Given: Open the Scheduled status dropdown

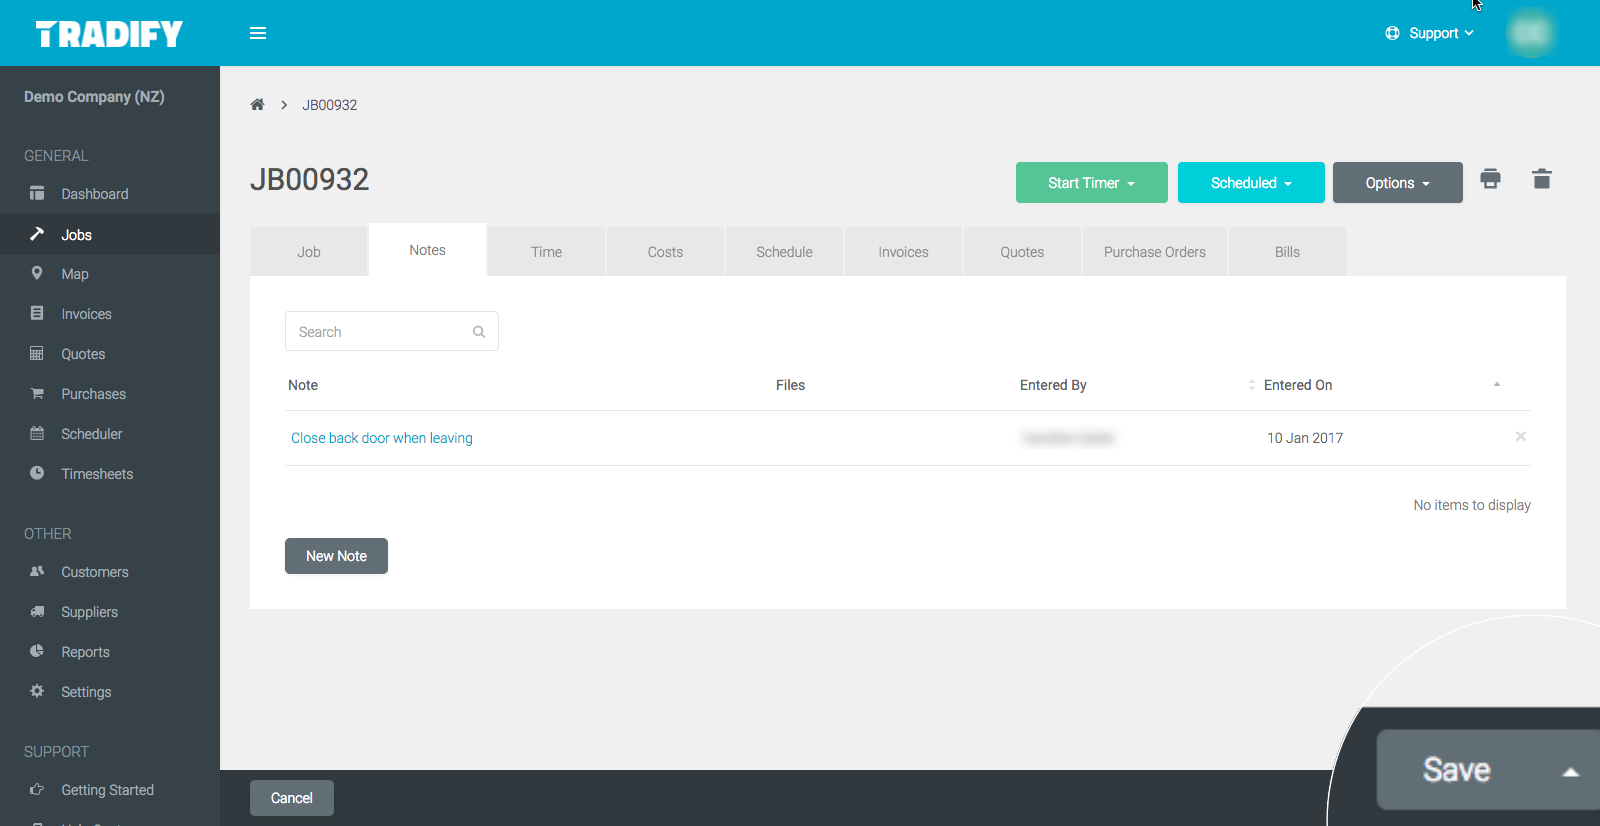Looking at the screenshot, I should tap(1251, 183).
